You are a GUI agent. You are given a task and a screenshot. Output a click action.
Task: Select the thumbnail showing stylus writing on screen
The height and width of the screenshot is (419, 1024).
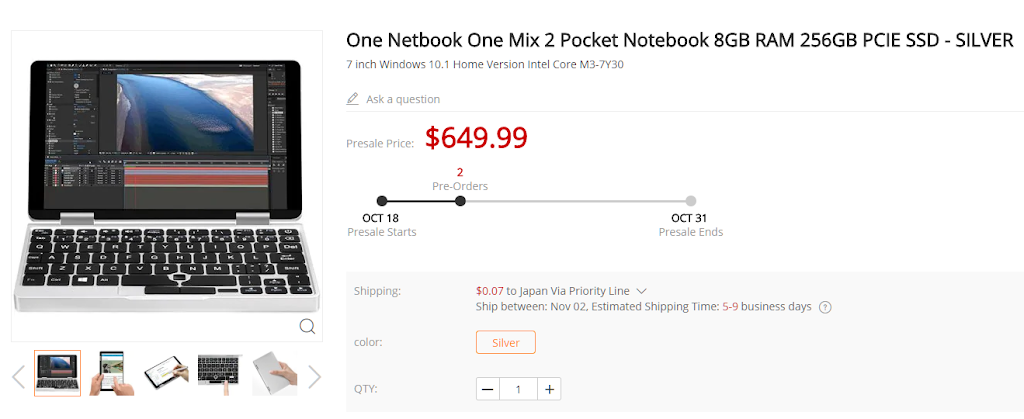165,374
